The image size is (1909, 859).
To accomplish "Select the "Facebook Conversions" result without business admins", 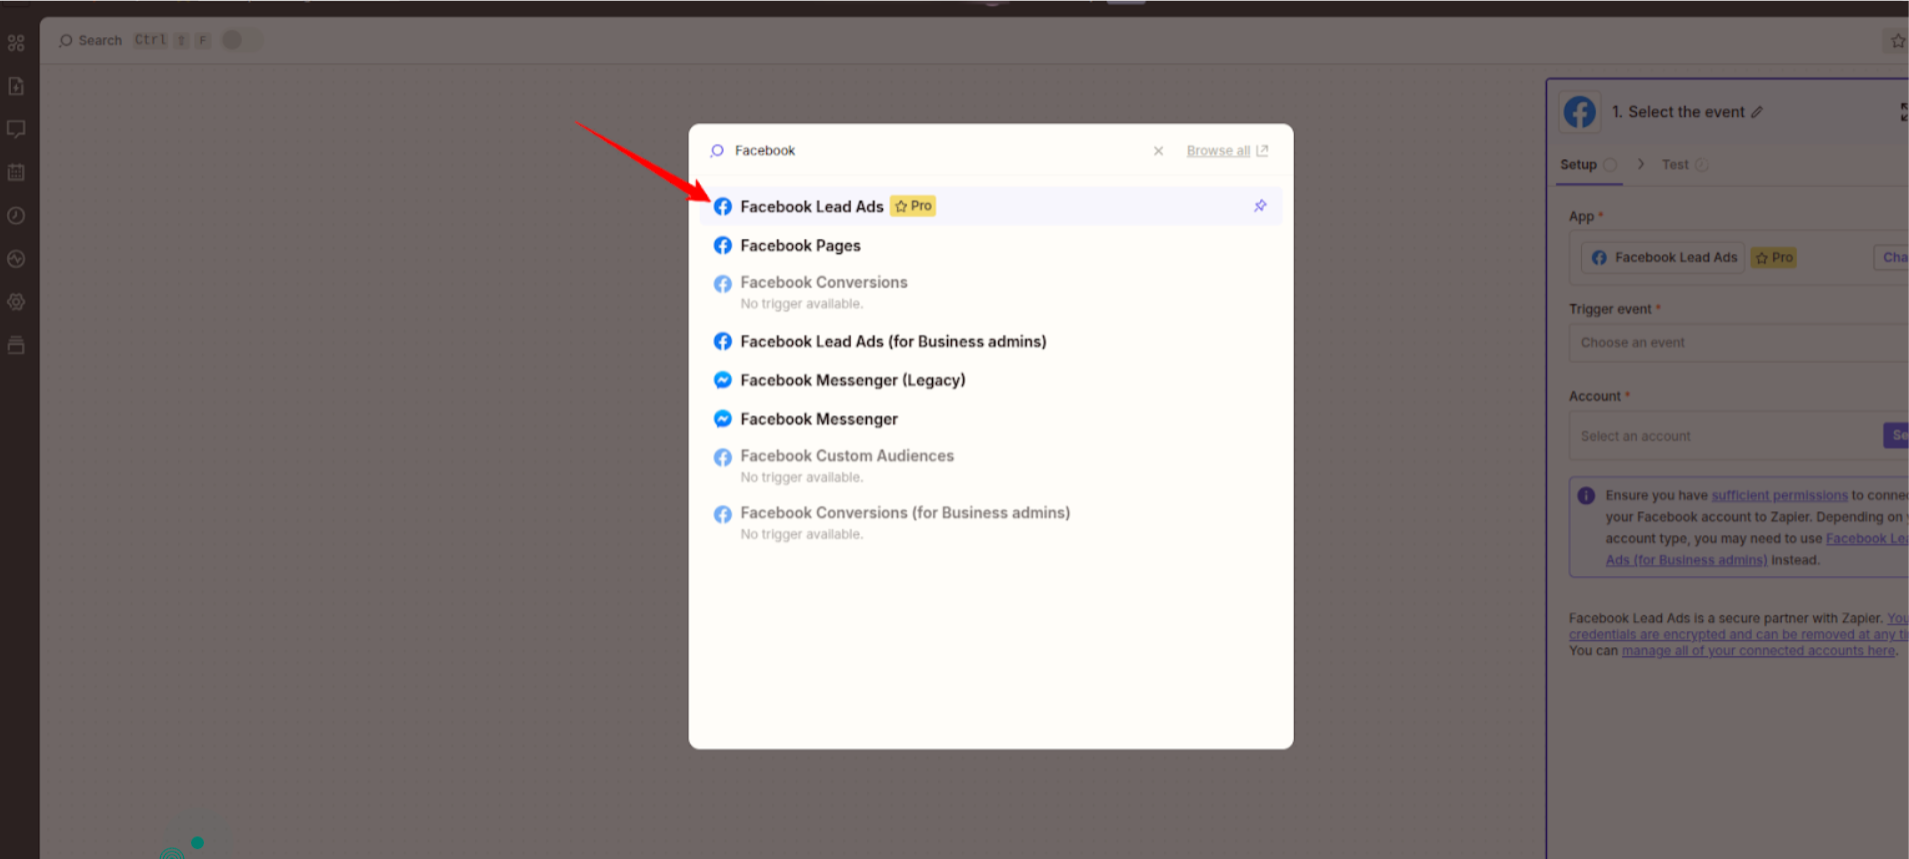I will click(991, 292).
